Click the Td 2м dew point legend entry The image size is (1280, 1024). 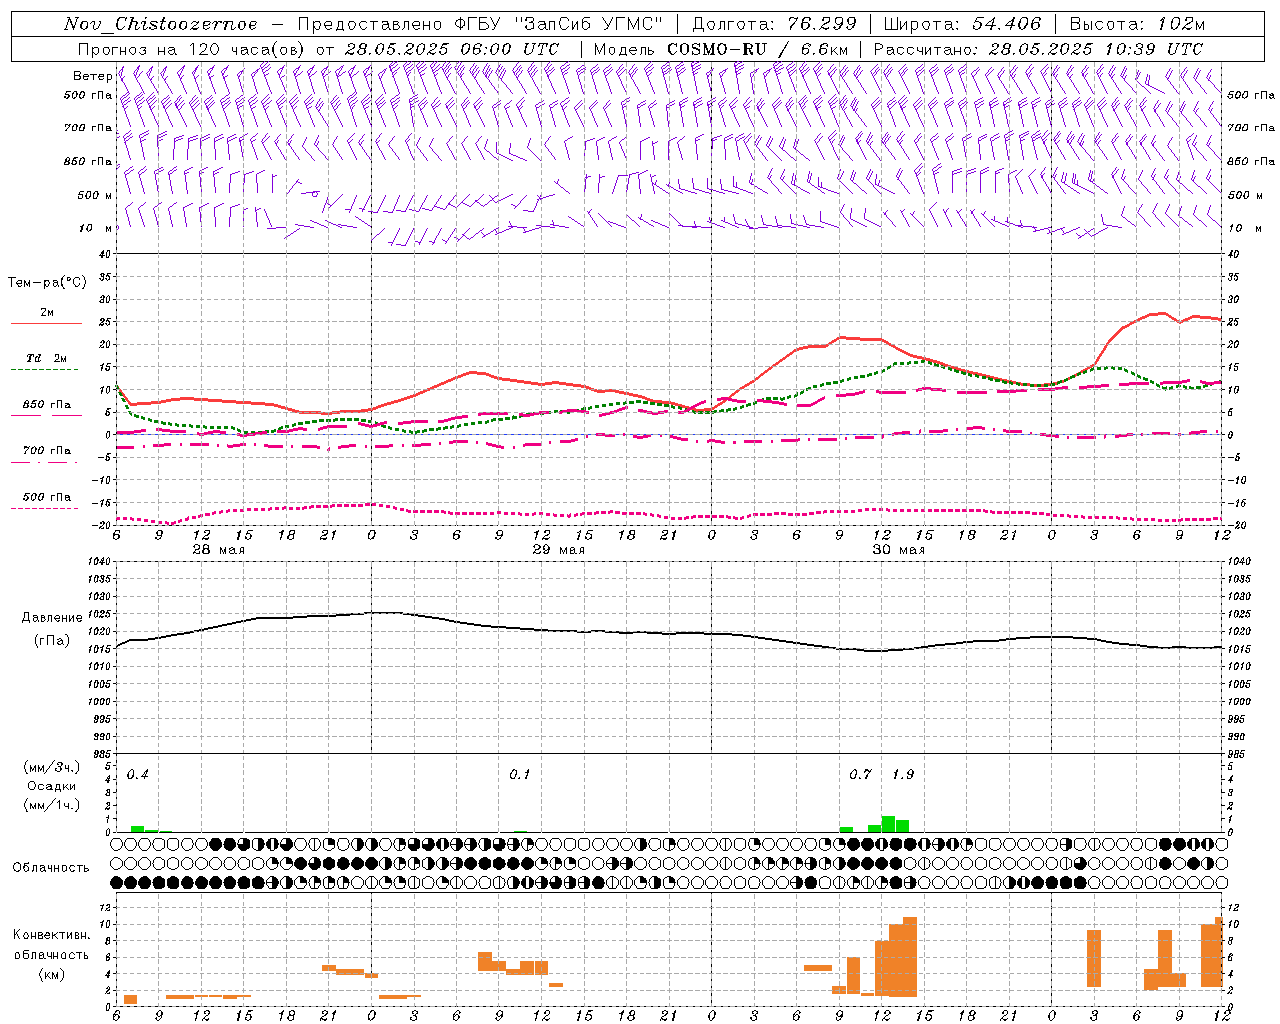pos(46,358)
